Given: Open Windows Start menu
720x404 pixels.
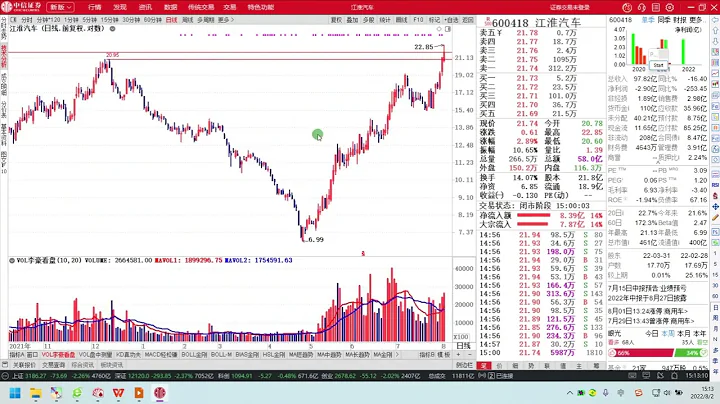Looking at the screenshot, I should 15,393.
